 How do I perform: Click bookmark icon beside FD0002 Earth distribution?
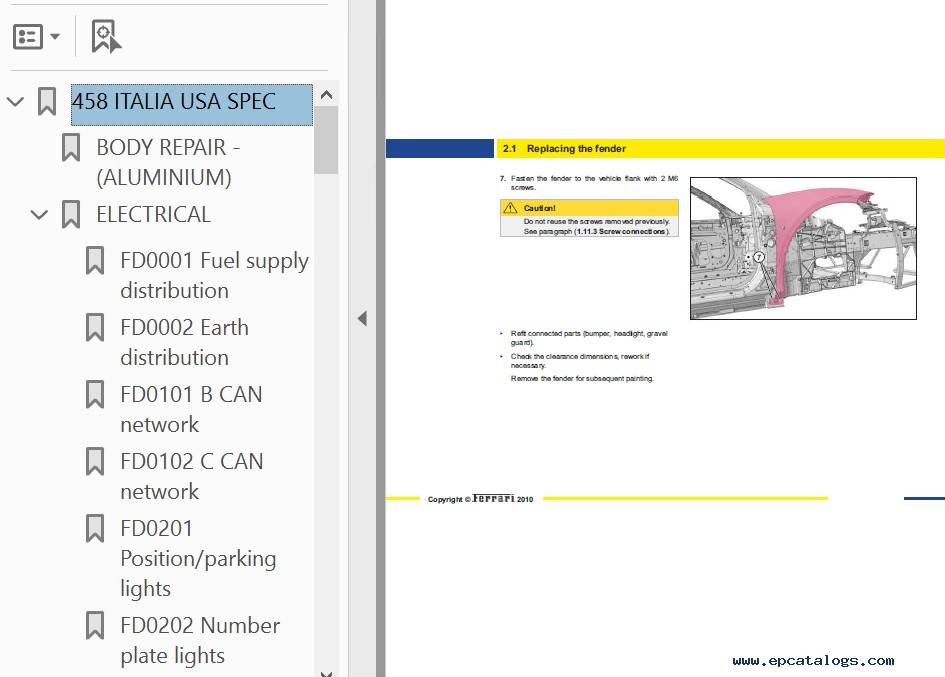pos(95,327)
